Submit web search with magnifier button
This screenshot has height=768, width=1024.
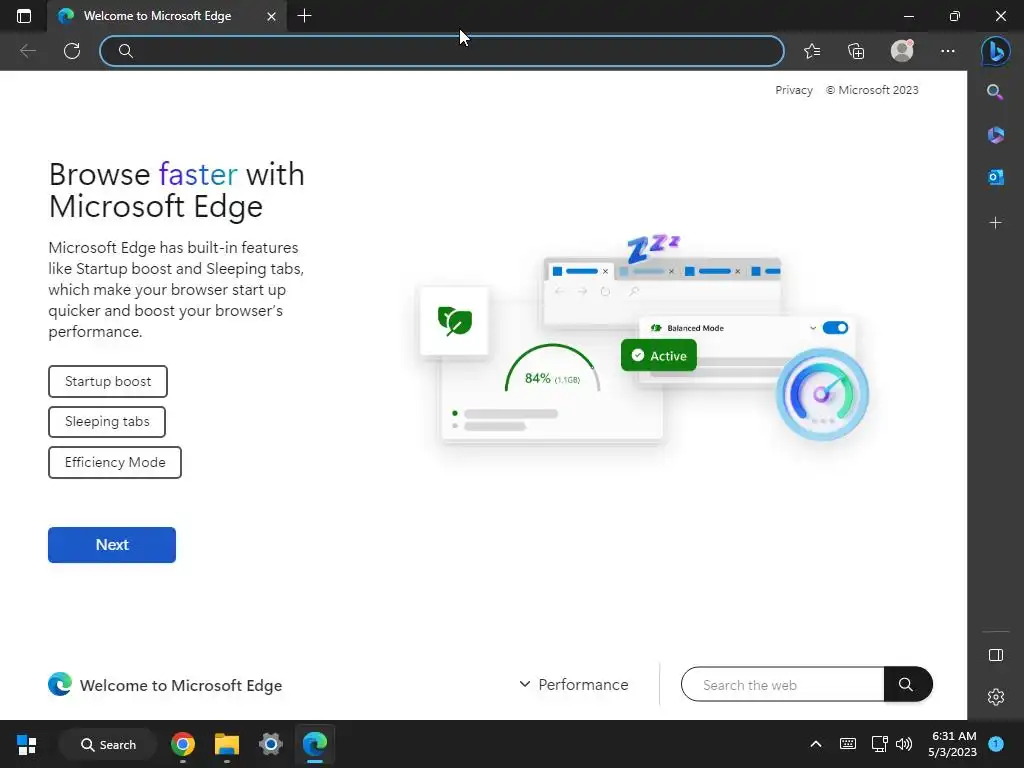tap(907, 684)
